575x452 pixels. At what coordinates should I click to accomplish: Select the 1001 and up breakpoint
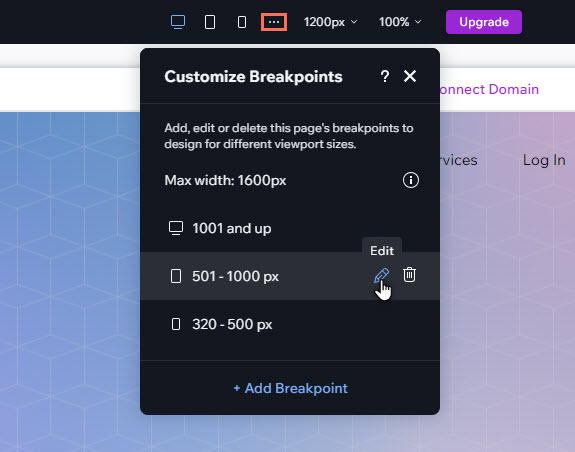(290, 228)
